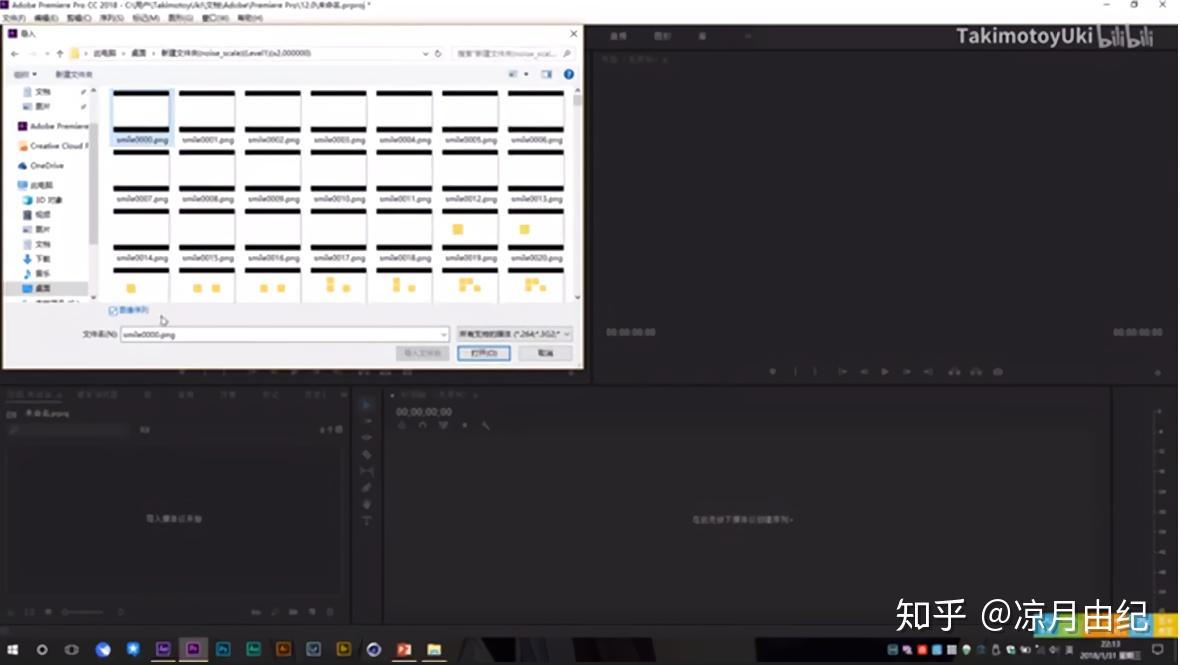Refresh the folder listing in import dialog
The width and height of the screenshot is (1180, 665).
(438, 53)
